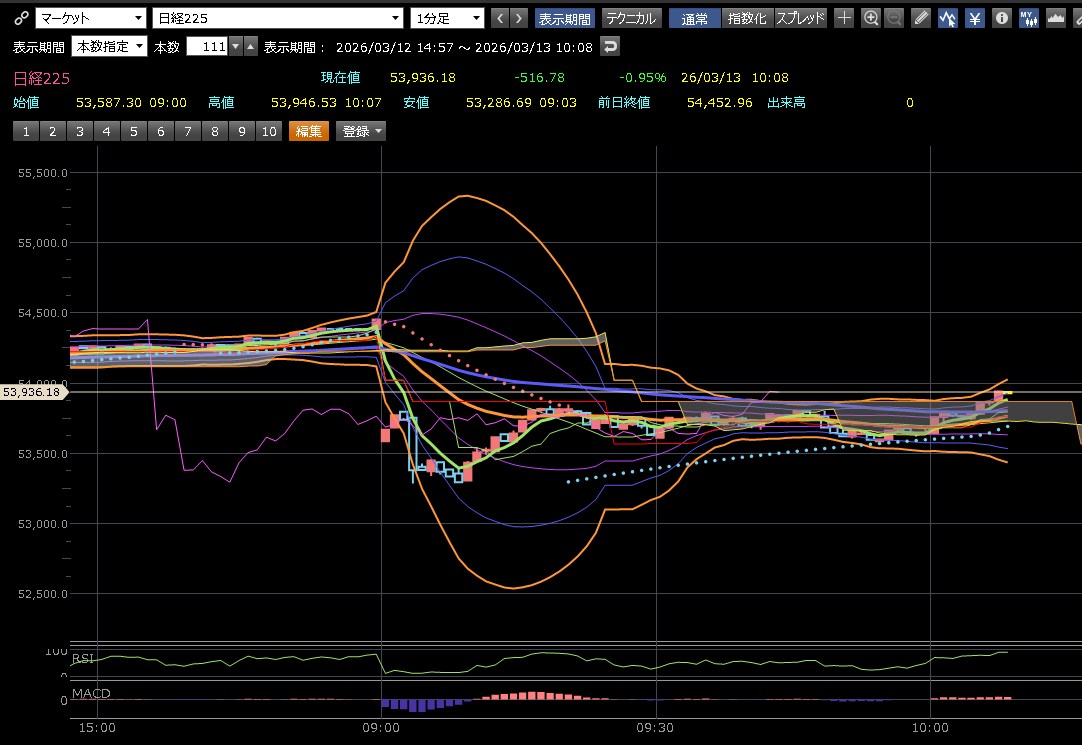Open the info icon
Image resolution: width=1082 pixels, height=745 pixels.
coord(1001,18)
